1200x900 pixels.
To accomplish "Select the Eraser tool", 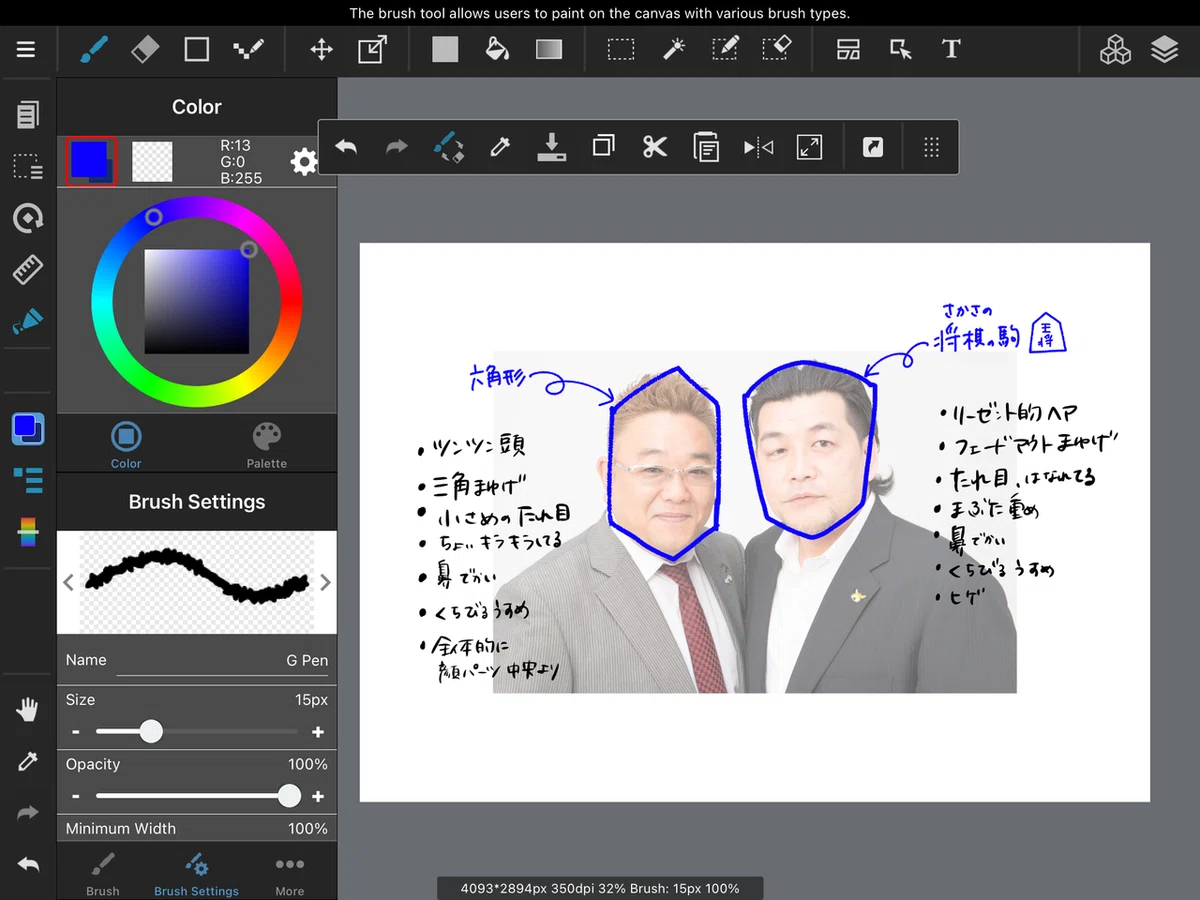I will point(146,49).
